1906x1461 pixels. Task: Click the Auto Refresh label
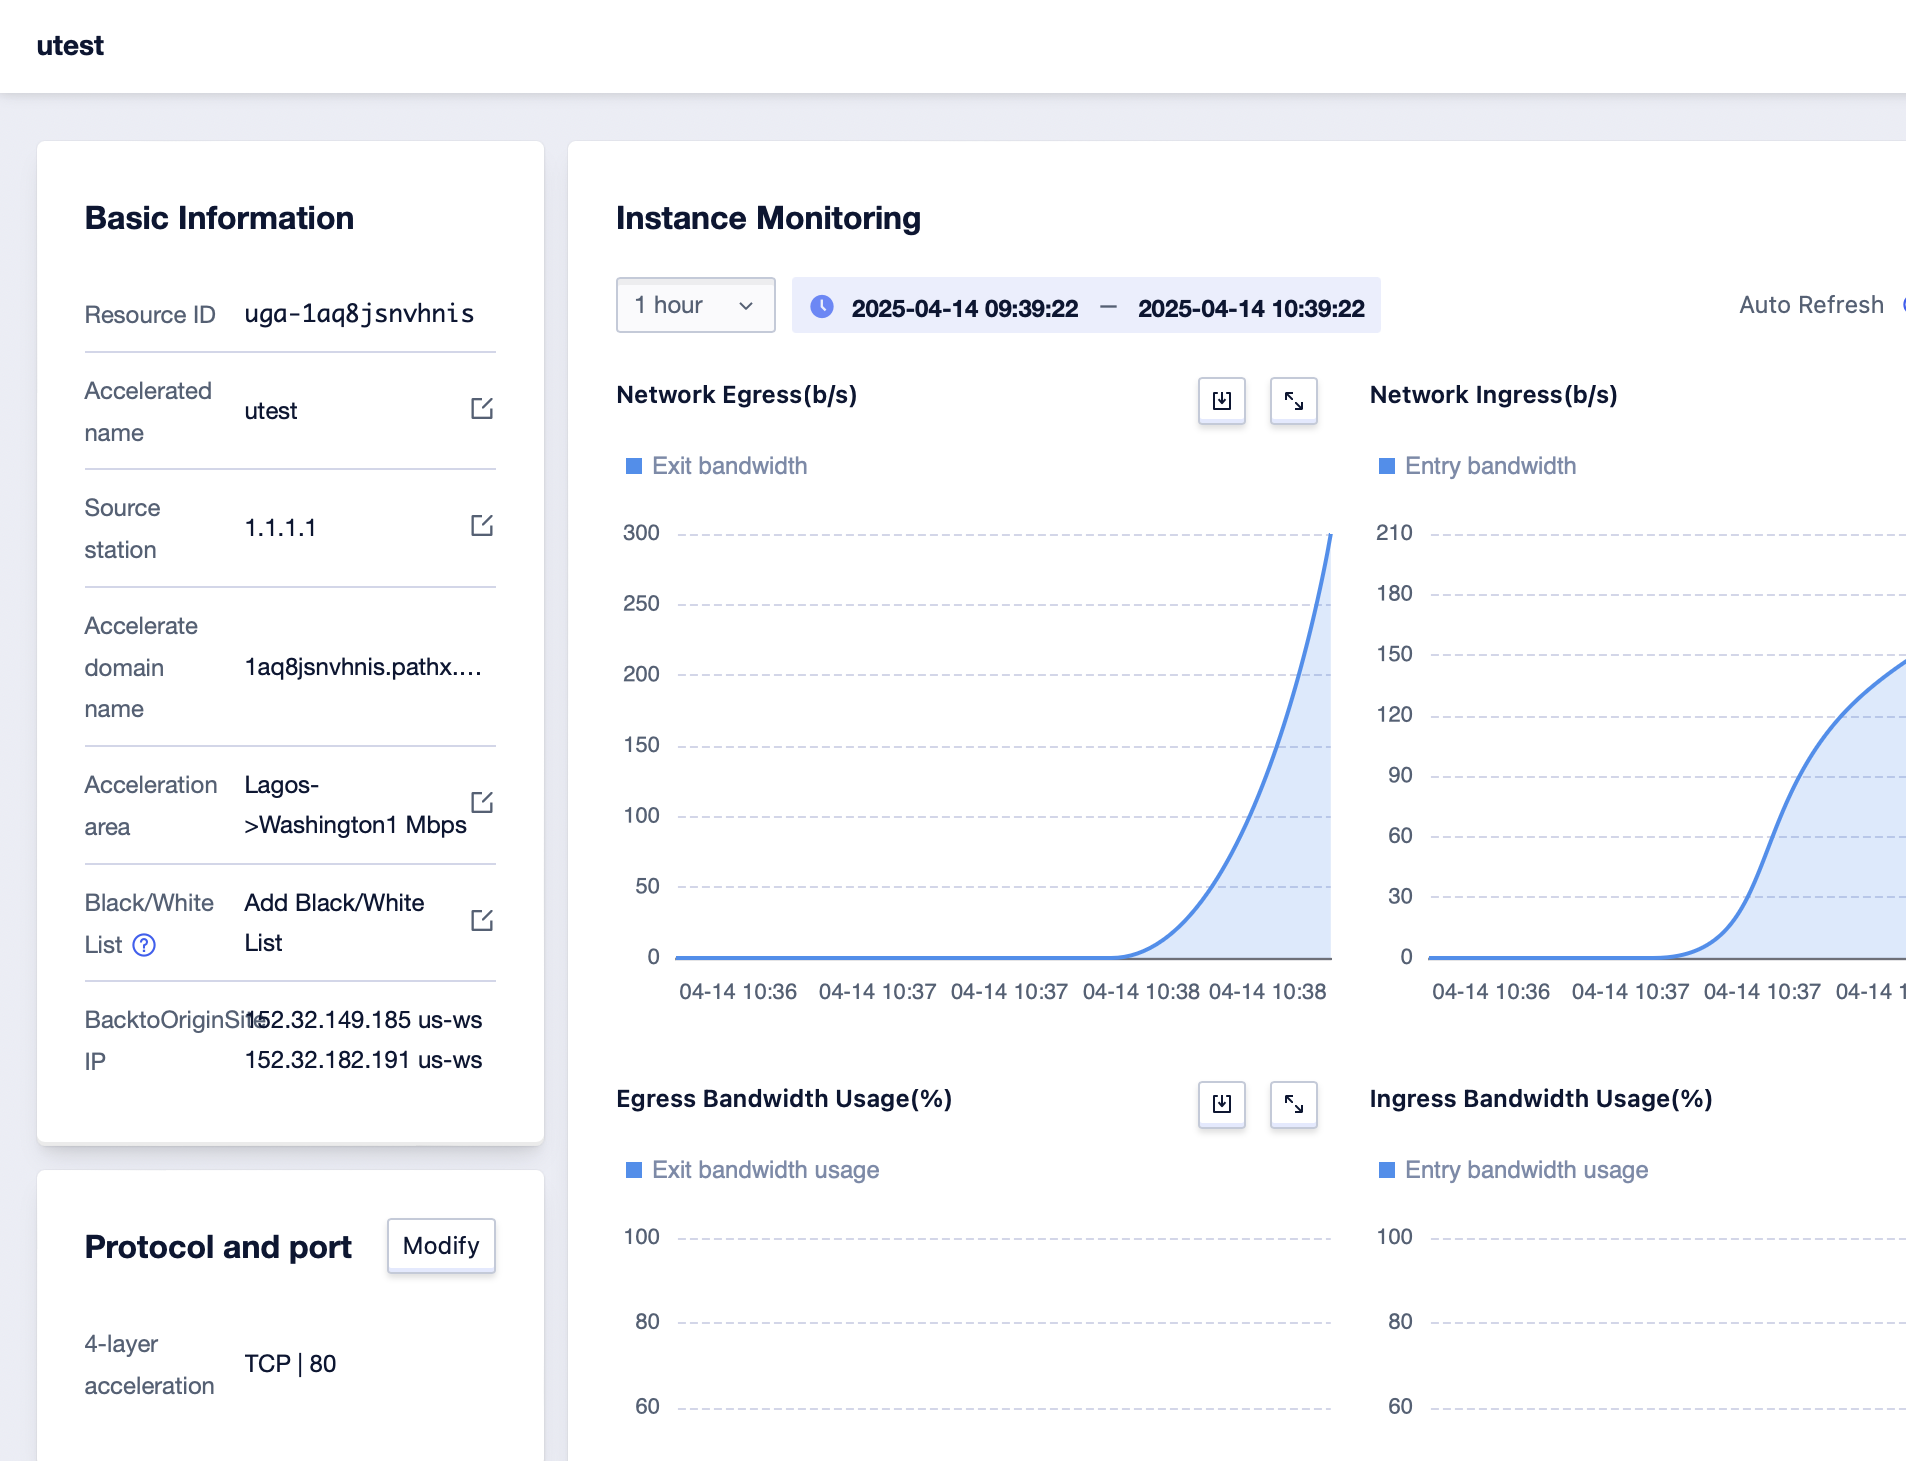click(x=1811, y=305)
